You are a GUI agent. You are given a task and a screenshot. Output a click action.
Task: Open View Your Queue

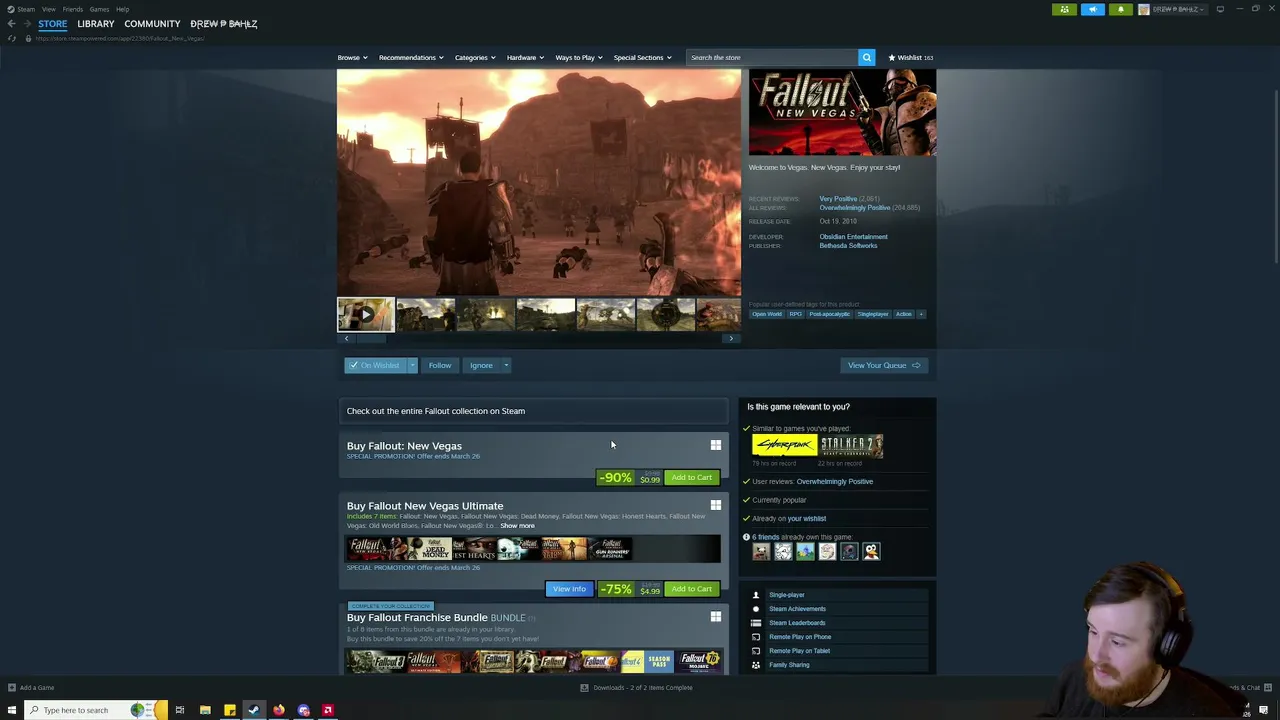(x=884, y=365)
